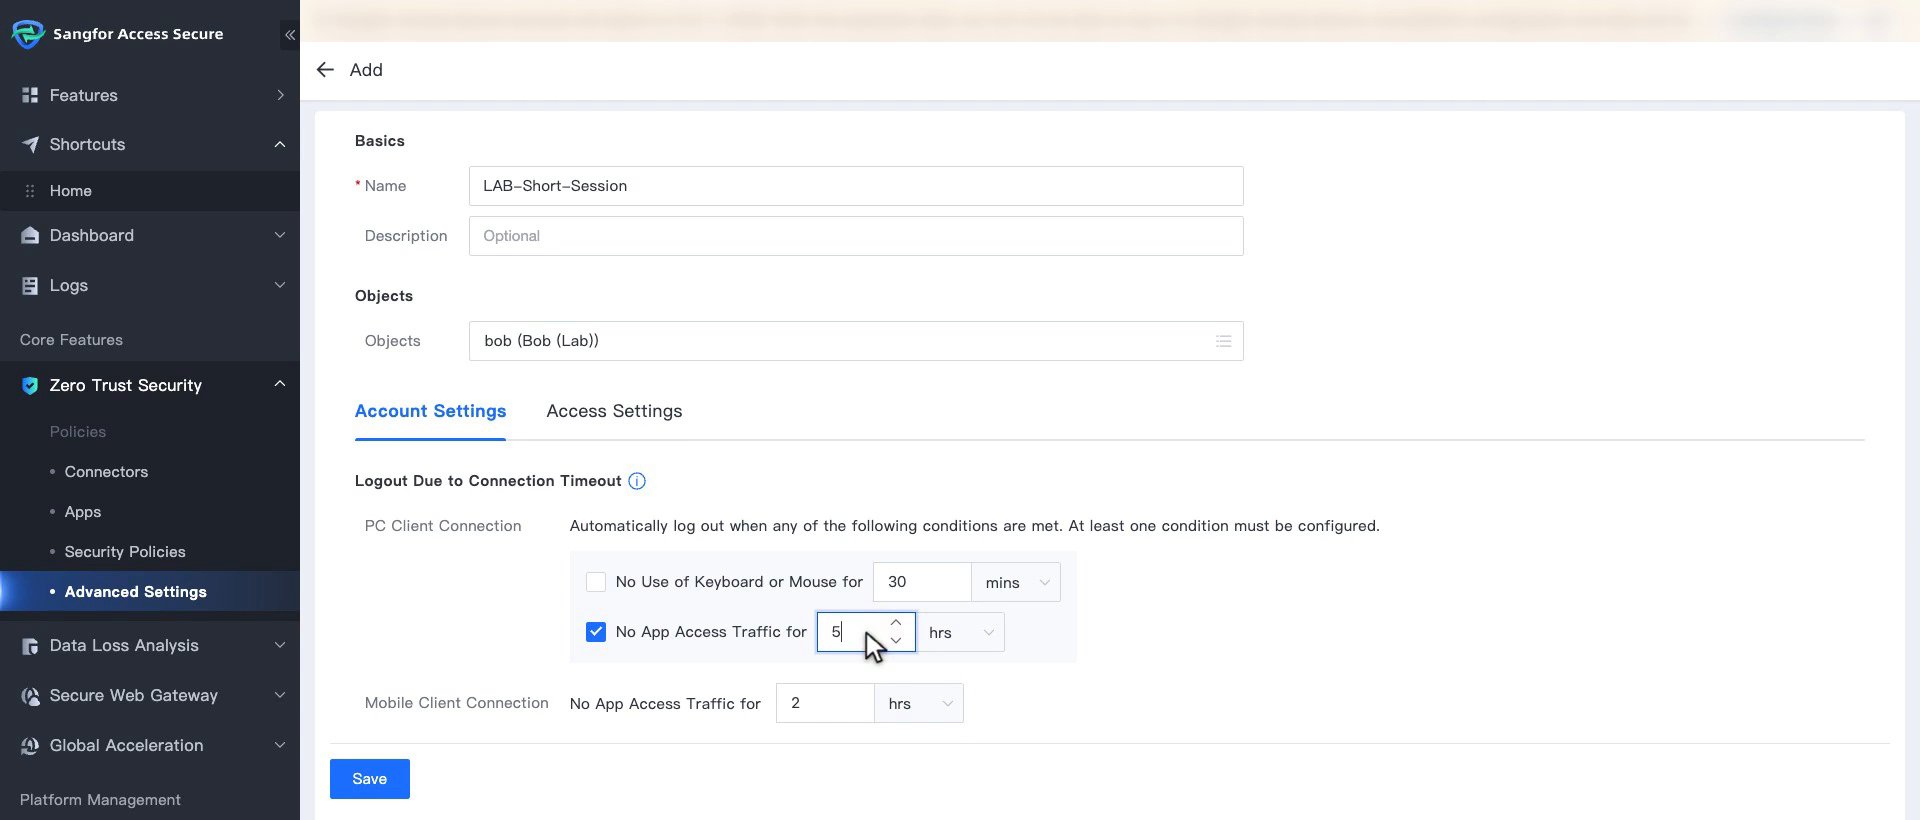Screen dimensions: 1920x820
Task: Click the Description input field
Action: pyautogui.click(x=856, y=236)
